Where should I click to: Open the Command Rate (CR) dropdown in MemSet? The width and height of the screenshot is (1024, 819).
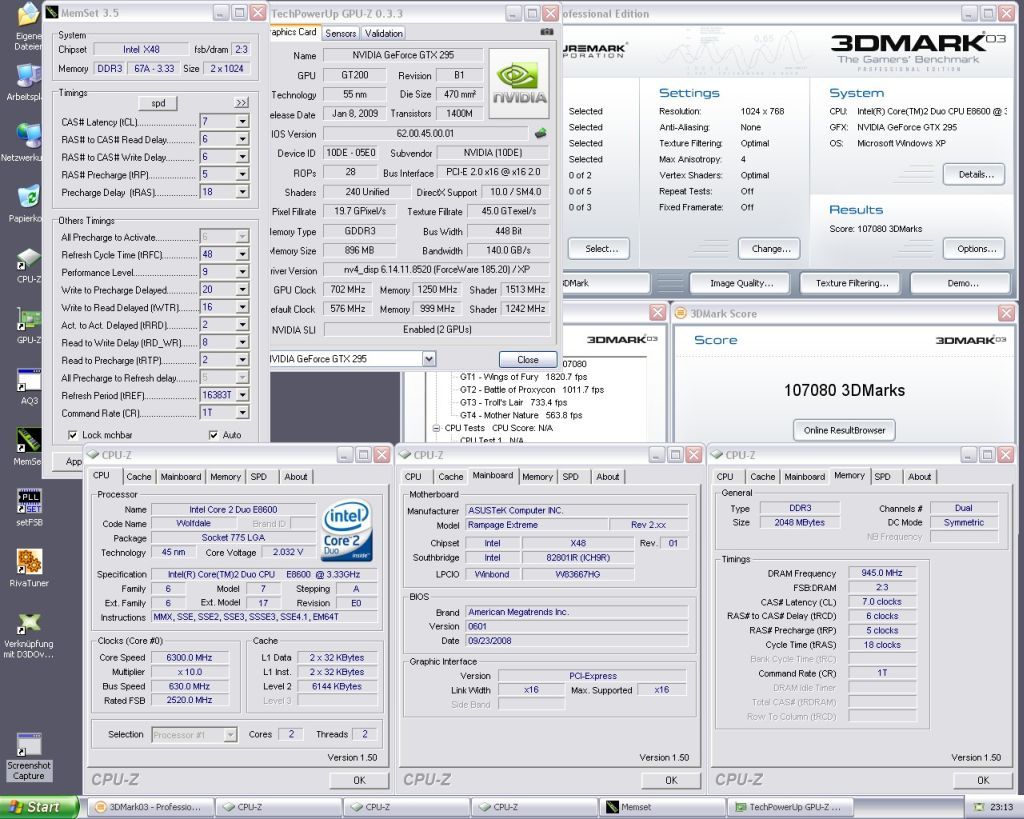point(242,413)
